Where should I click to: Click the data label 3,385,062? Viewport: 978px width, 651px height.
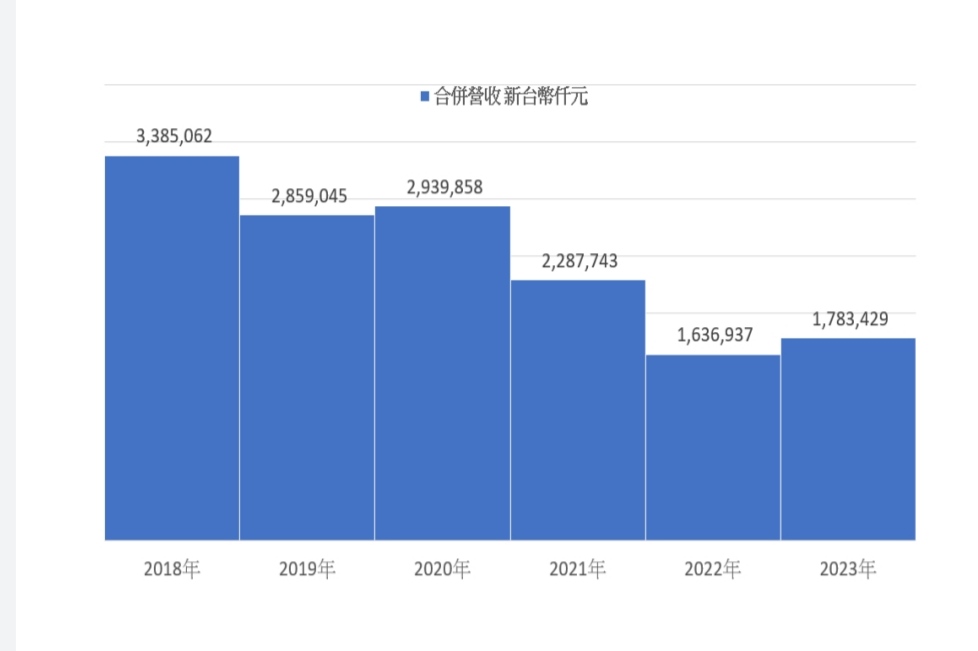click(x=174, y=136)
